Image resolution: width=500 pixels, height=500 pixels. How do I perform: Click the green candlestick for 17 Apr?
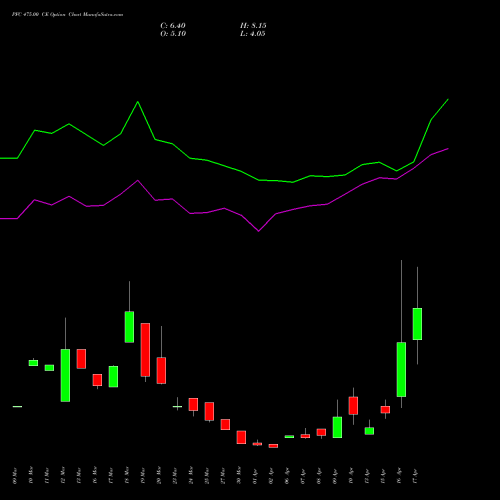click(417, 324)
